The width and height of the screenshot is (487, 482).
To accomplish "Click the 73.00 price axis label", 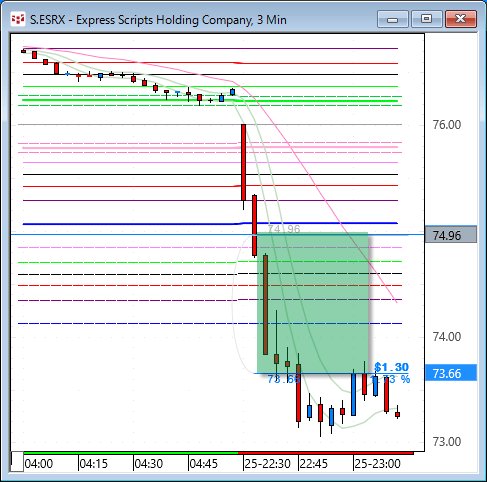I will (x=447, y=442).
